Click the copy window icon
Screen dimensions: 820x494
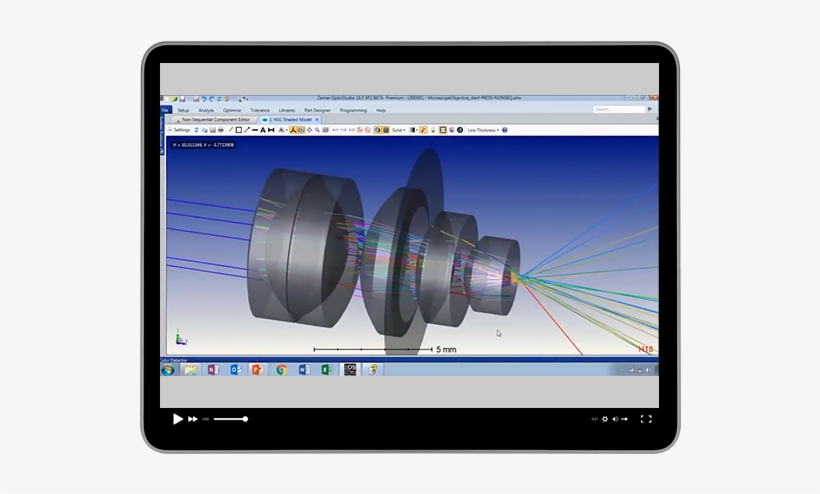coord(204,130)
